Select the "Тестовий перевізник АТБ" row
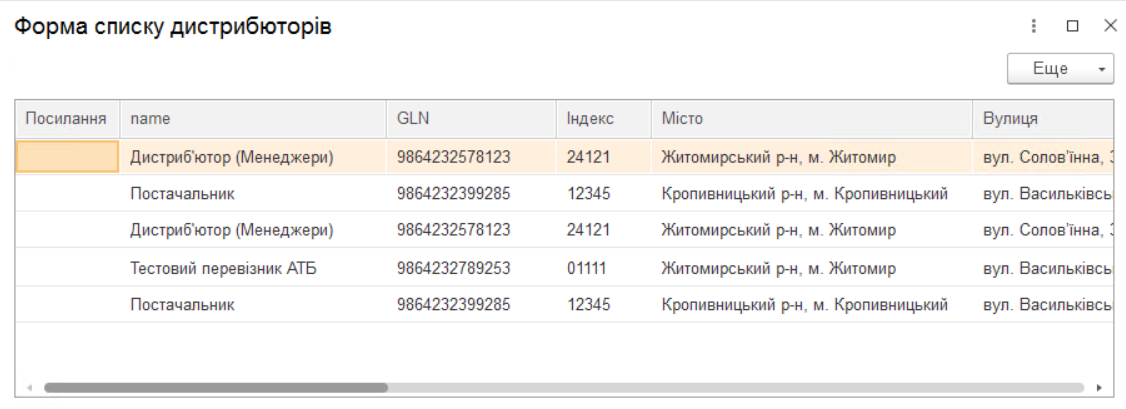Screen dimensions: 1126x409 223,268
